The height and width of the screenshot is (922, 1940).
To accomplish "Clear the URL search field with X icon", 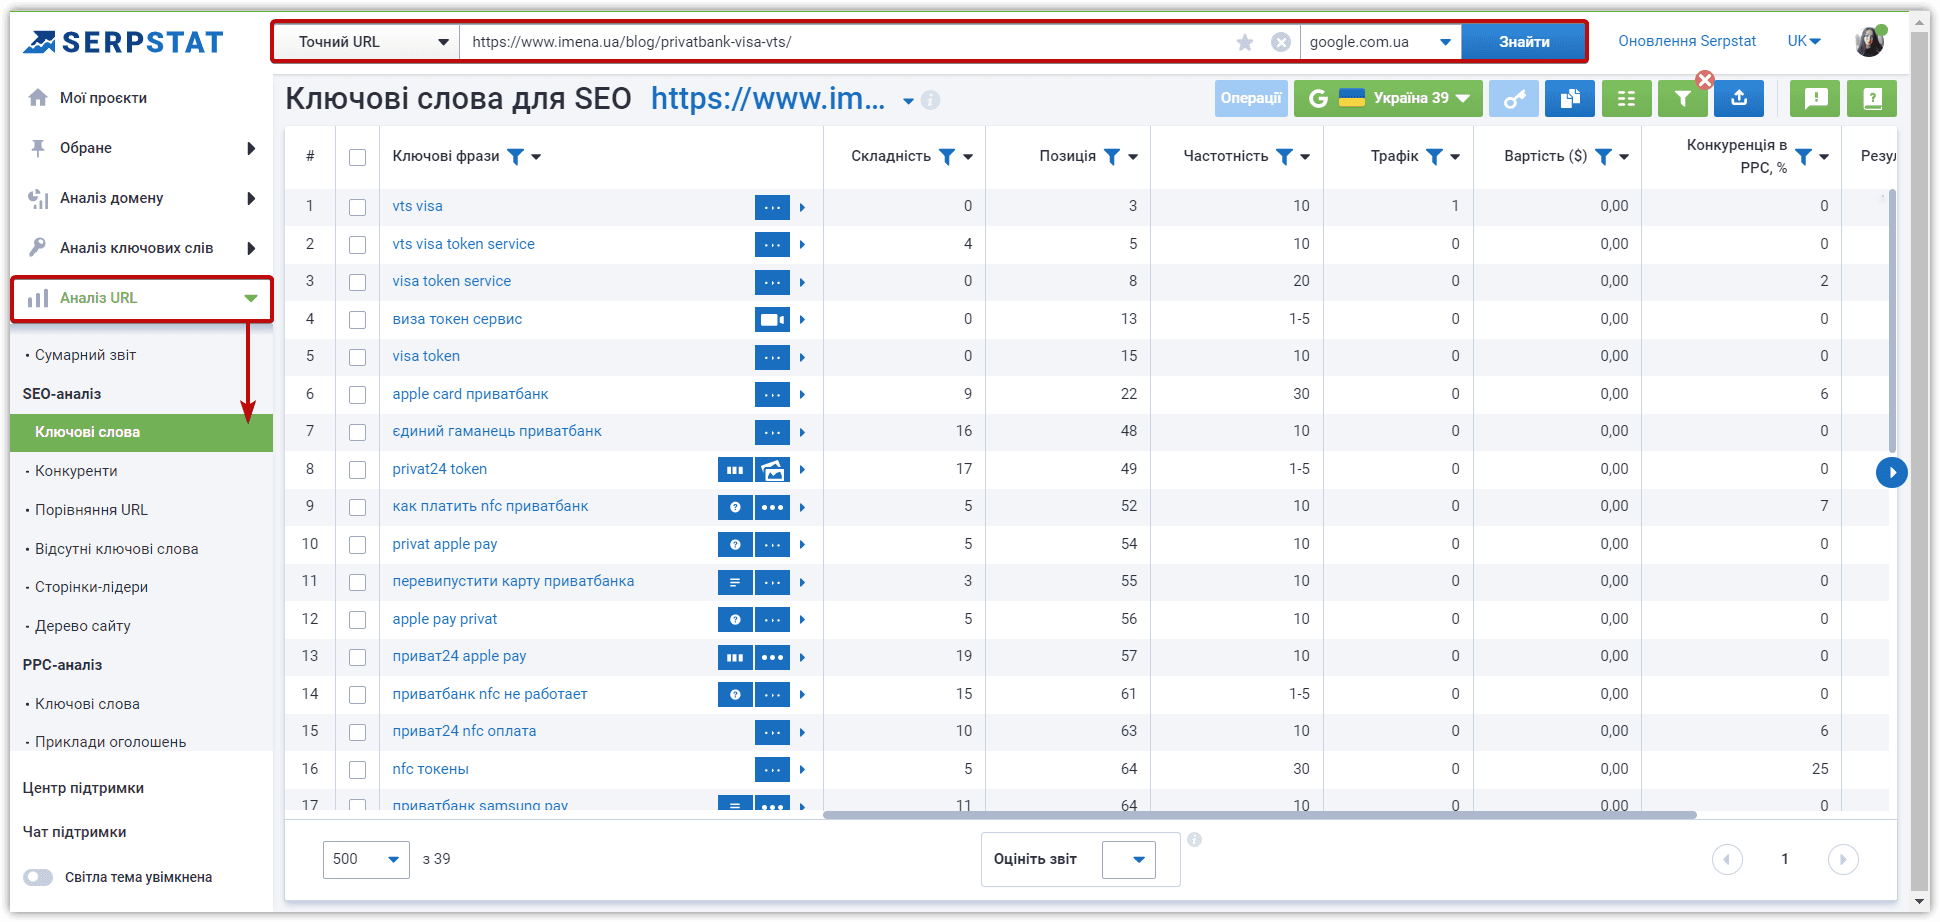I will [1281, 42].
